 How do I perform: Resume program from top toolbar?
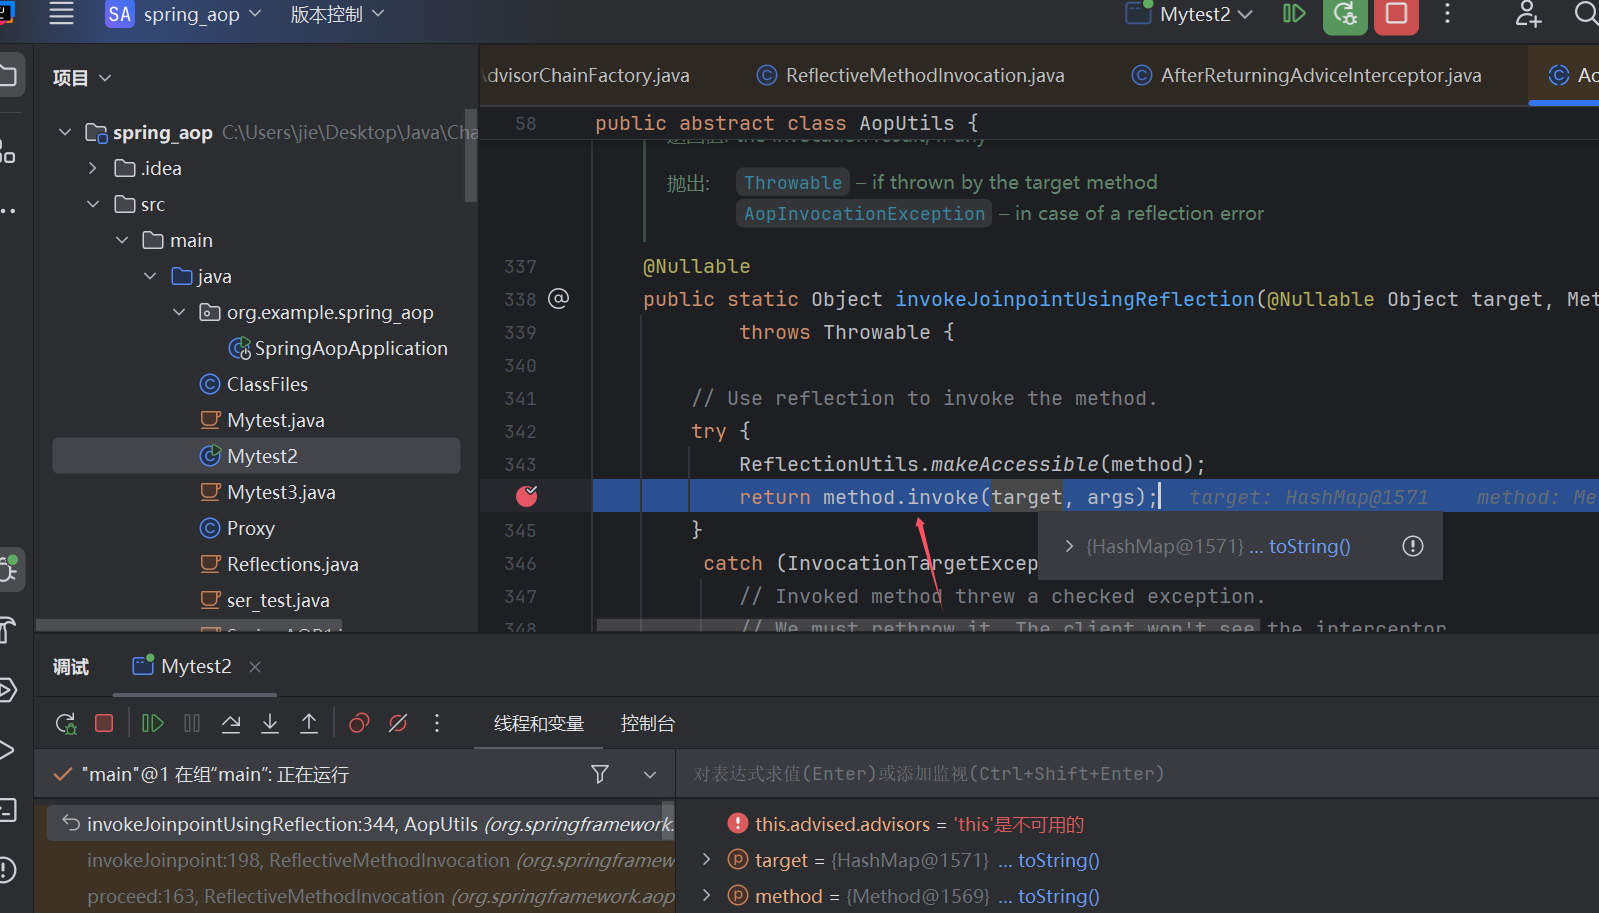(x=1294, y=14)
